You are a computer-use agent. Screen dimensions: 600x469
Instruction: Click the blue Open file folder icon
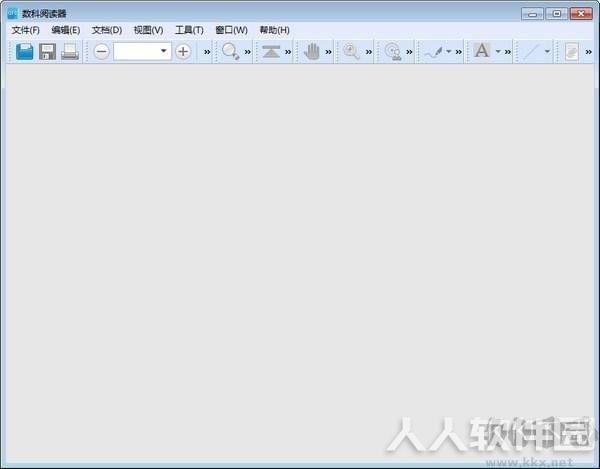[x=24, y=52]
